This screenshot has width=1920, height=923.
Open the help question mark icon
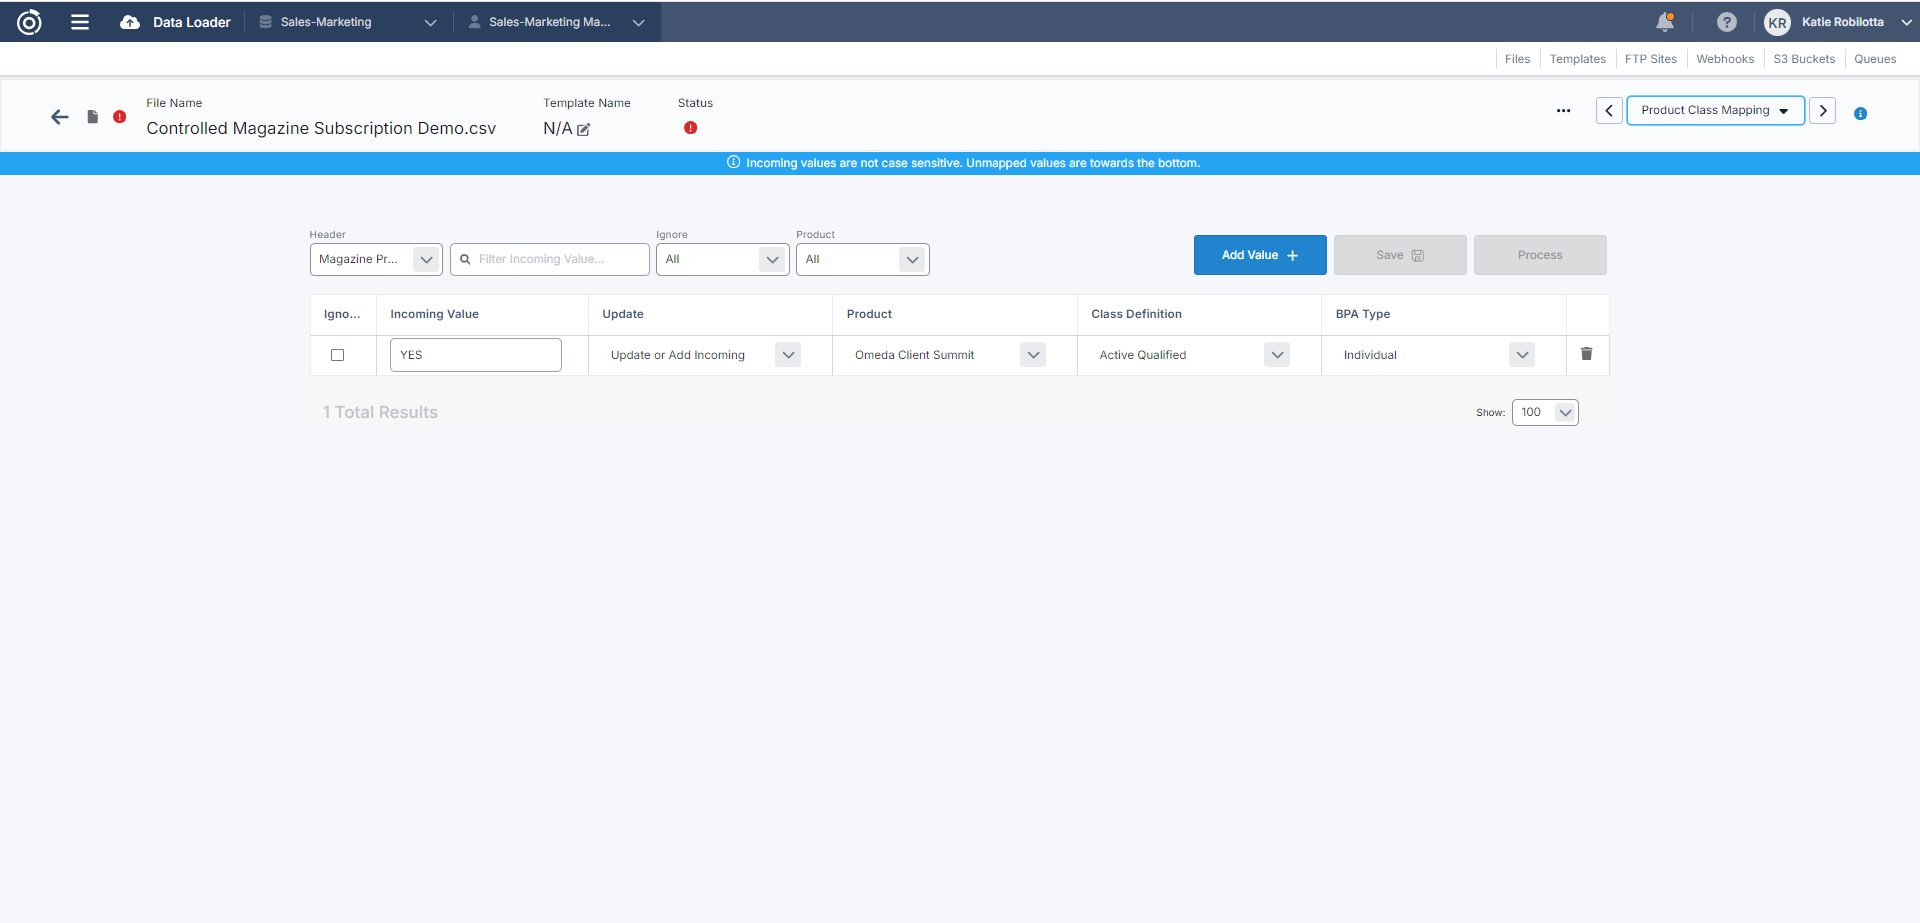pyautogui.click(x=1727, y=22)
